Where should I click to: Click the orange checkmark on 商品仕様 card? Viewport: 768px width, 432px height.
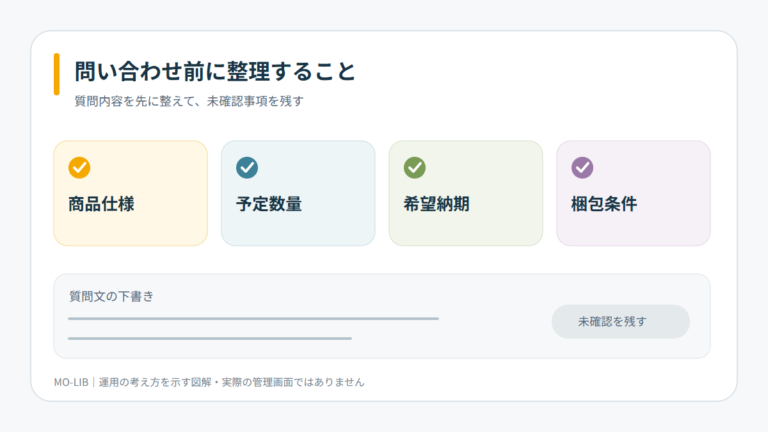[x=79, y=168]
